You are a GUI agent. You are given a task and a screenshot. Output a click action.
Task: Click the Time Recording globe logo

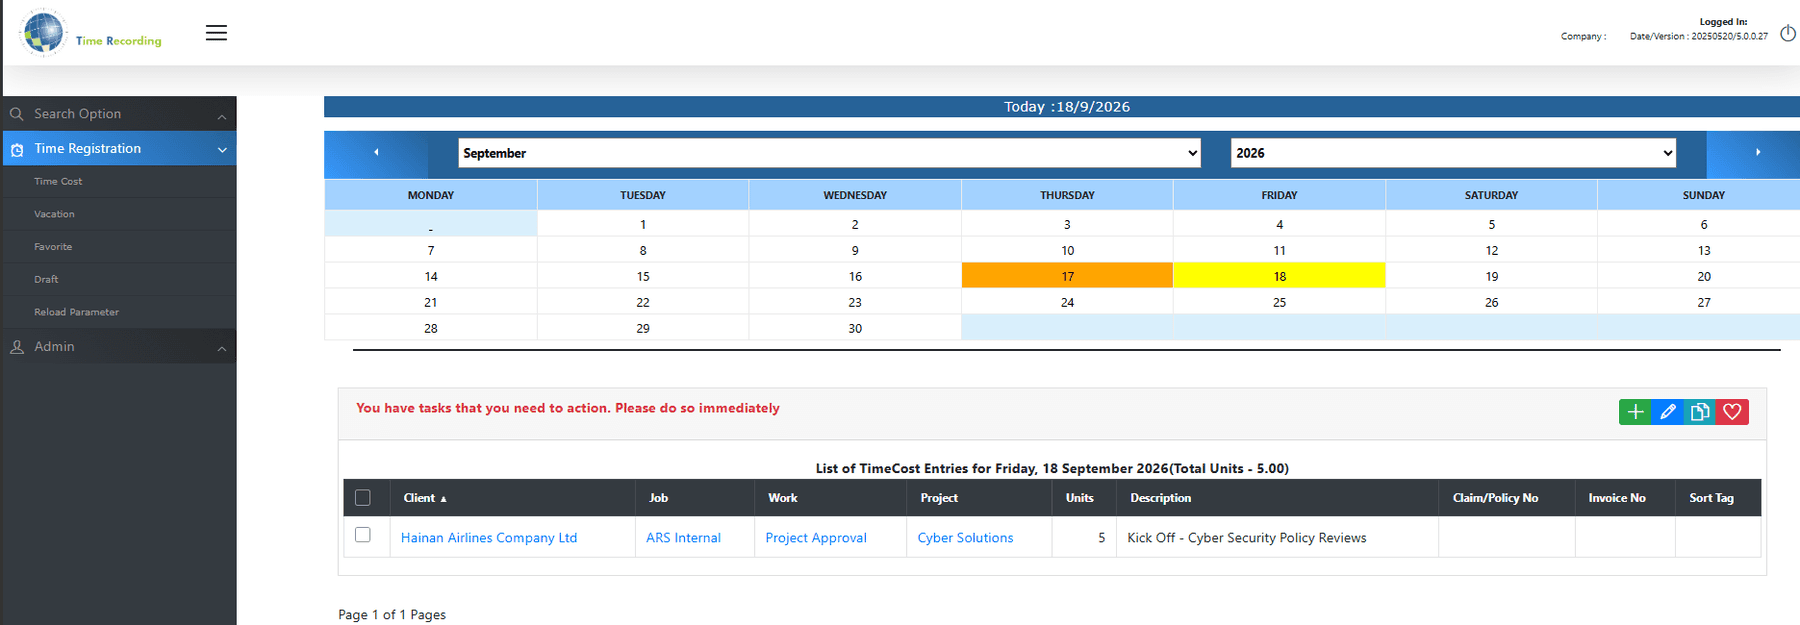coord(44,33)
